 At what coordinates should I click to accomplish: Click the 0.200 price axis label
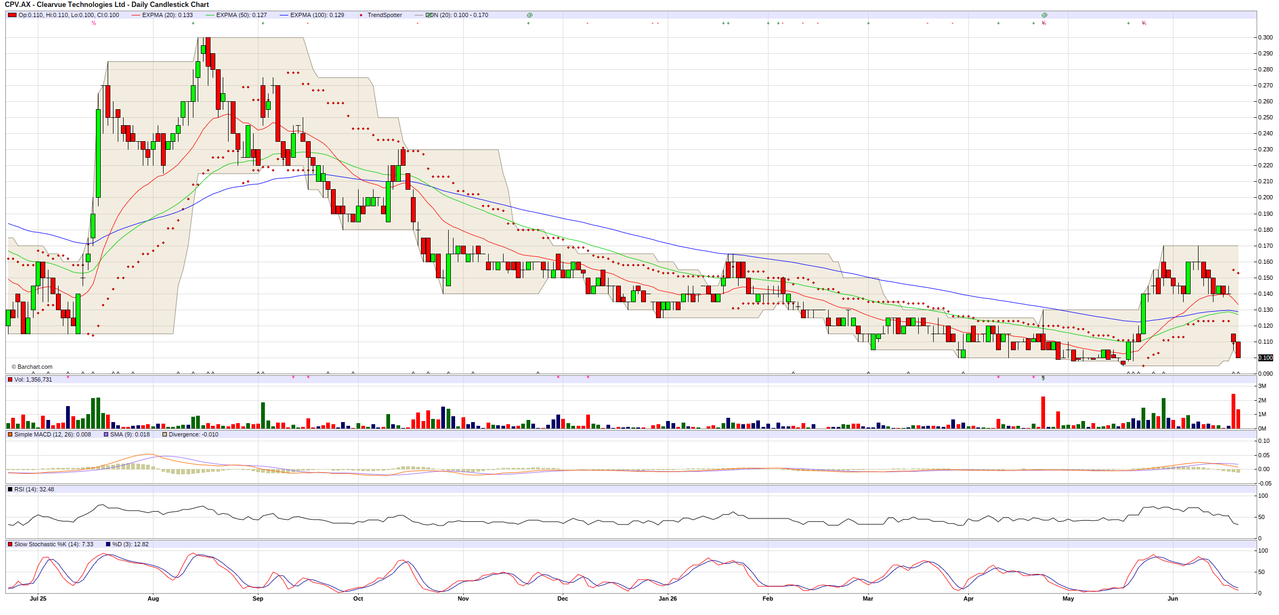[1265, 198]
